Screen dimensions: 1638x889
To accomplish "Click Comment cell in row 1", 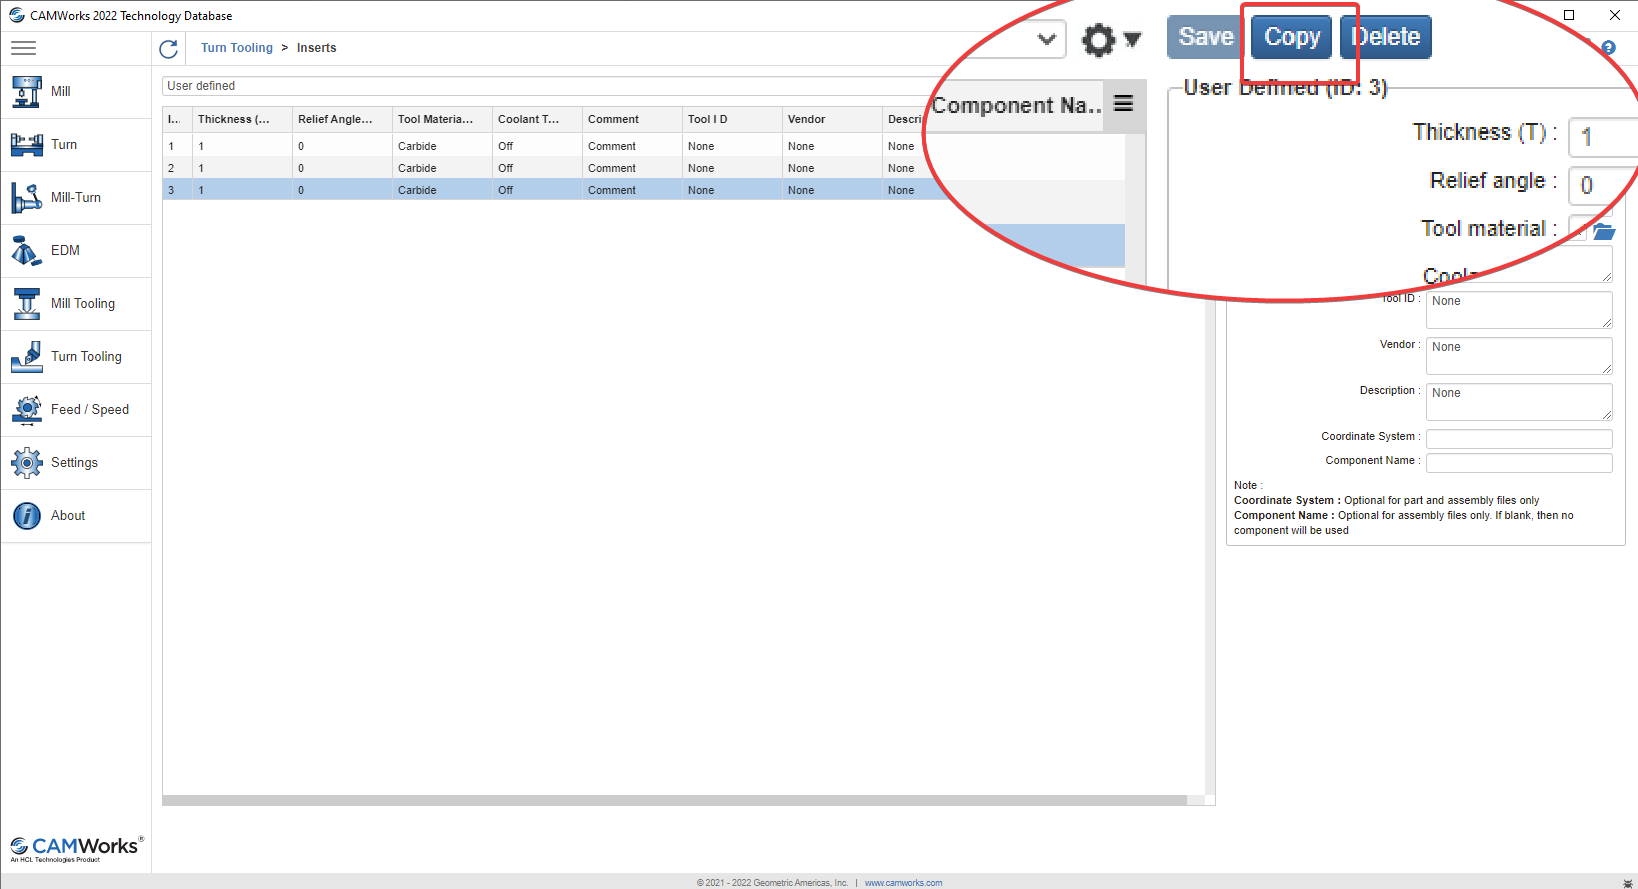I will (632, 146).
